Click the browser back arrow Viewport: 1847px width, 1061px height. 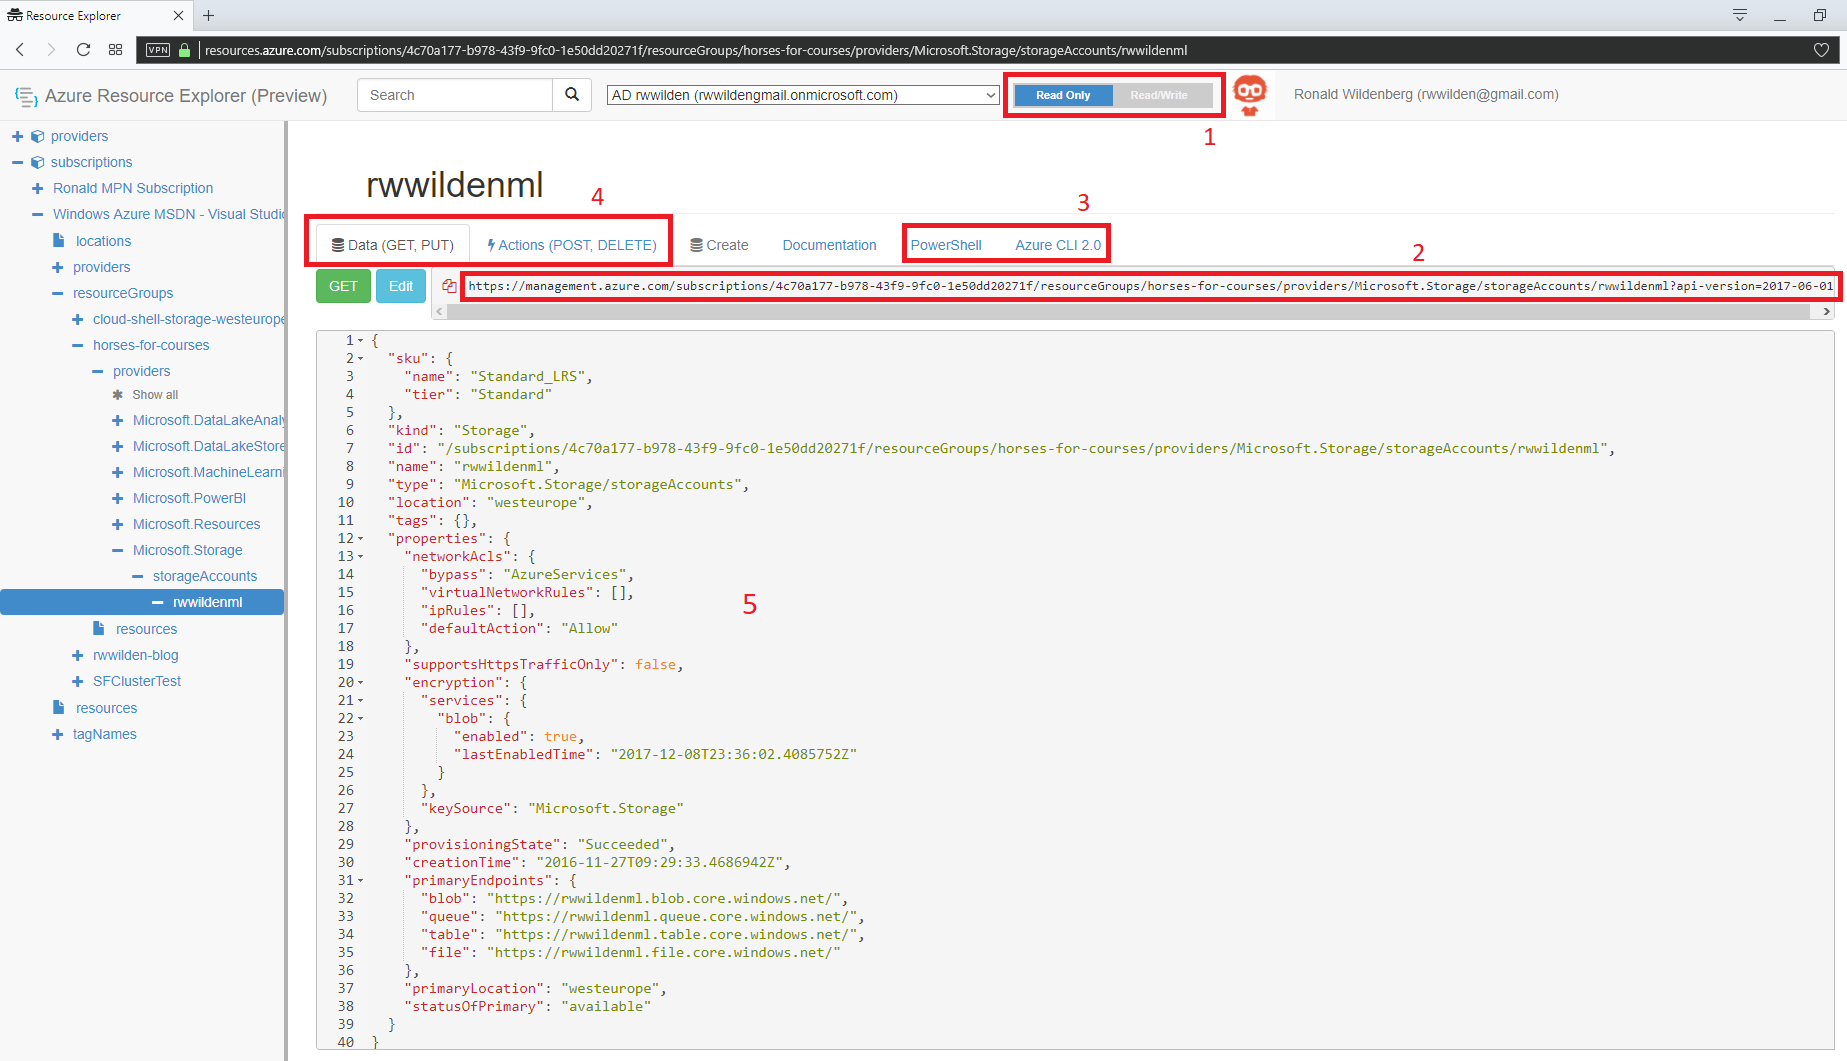[20, 49]
